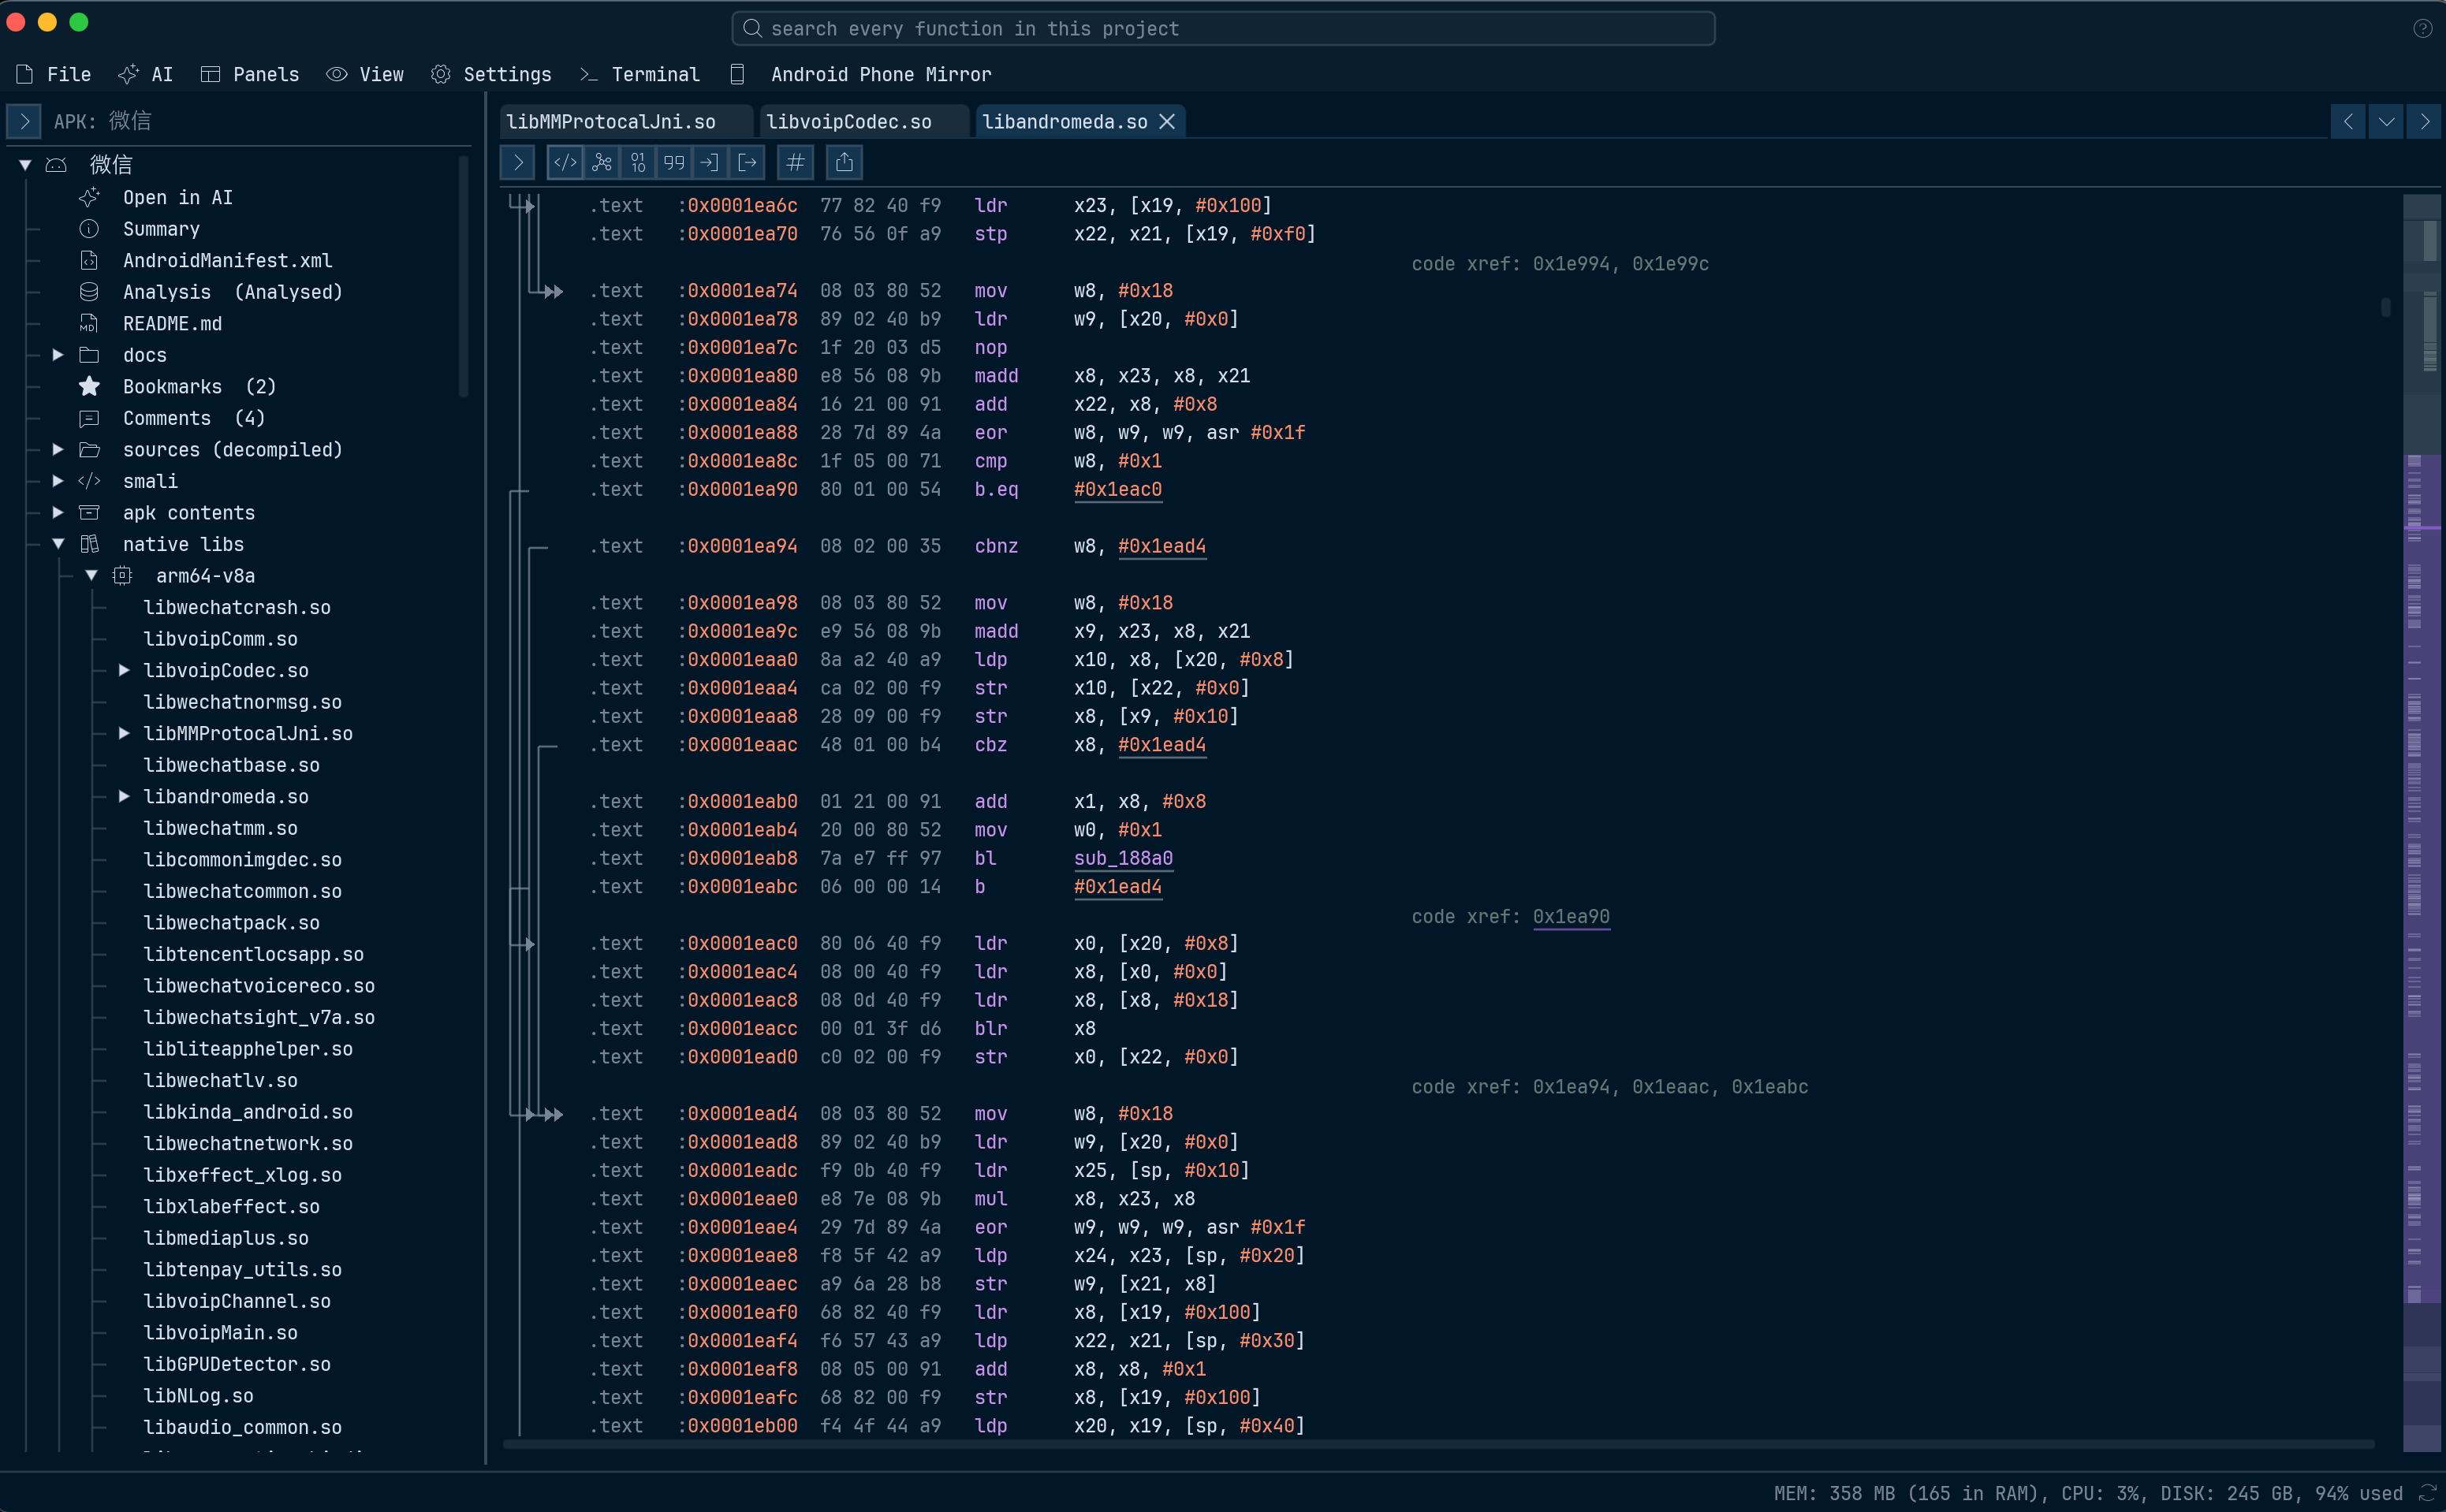
Task: Switch to binary hex view icon
Action: click(638, 162)
